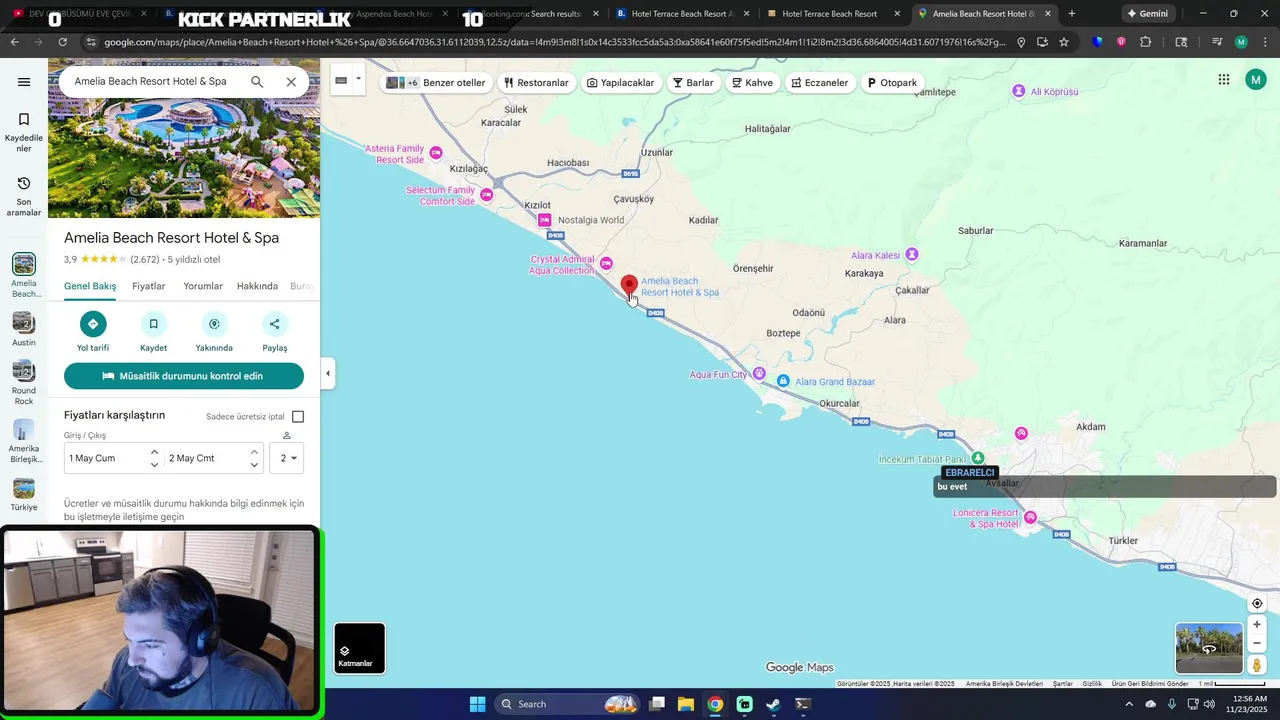Click the Yol tarifi directions icon

click(x=93, y=323)
